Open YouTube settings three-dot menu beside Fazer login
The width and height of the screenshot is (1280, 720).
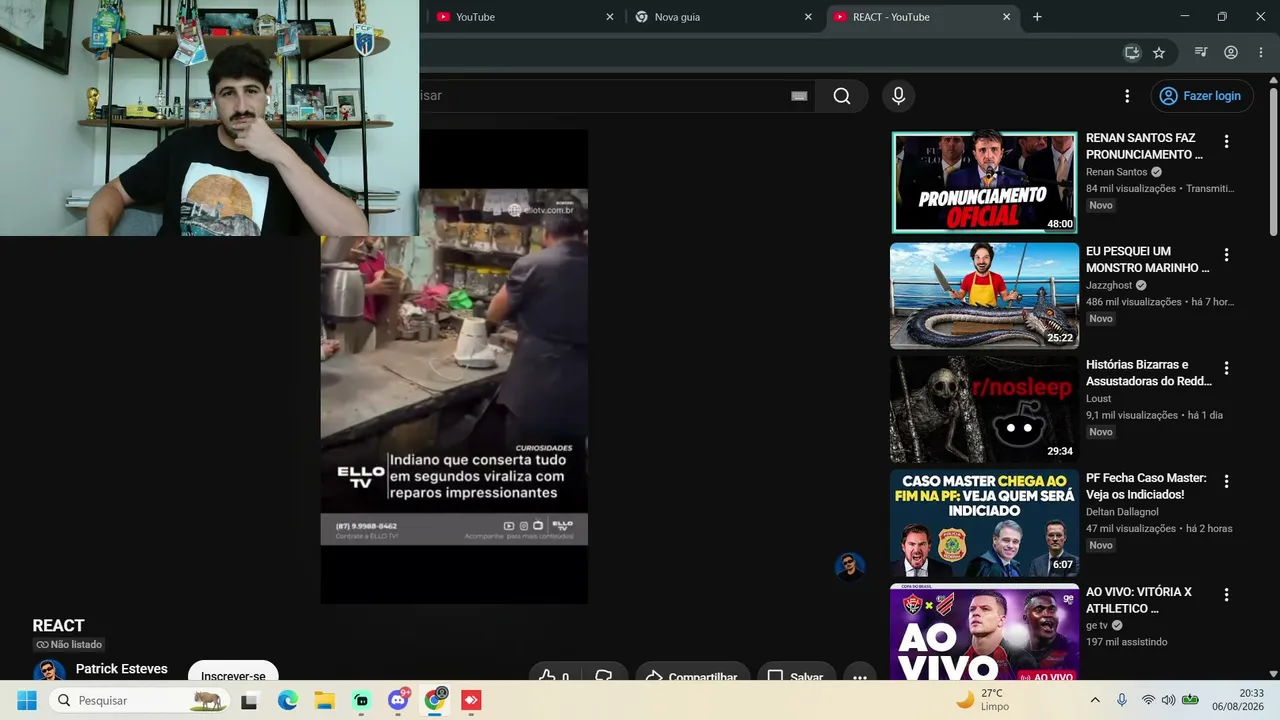[x=1127, y=96]
